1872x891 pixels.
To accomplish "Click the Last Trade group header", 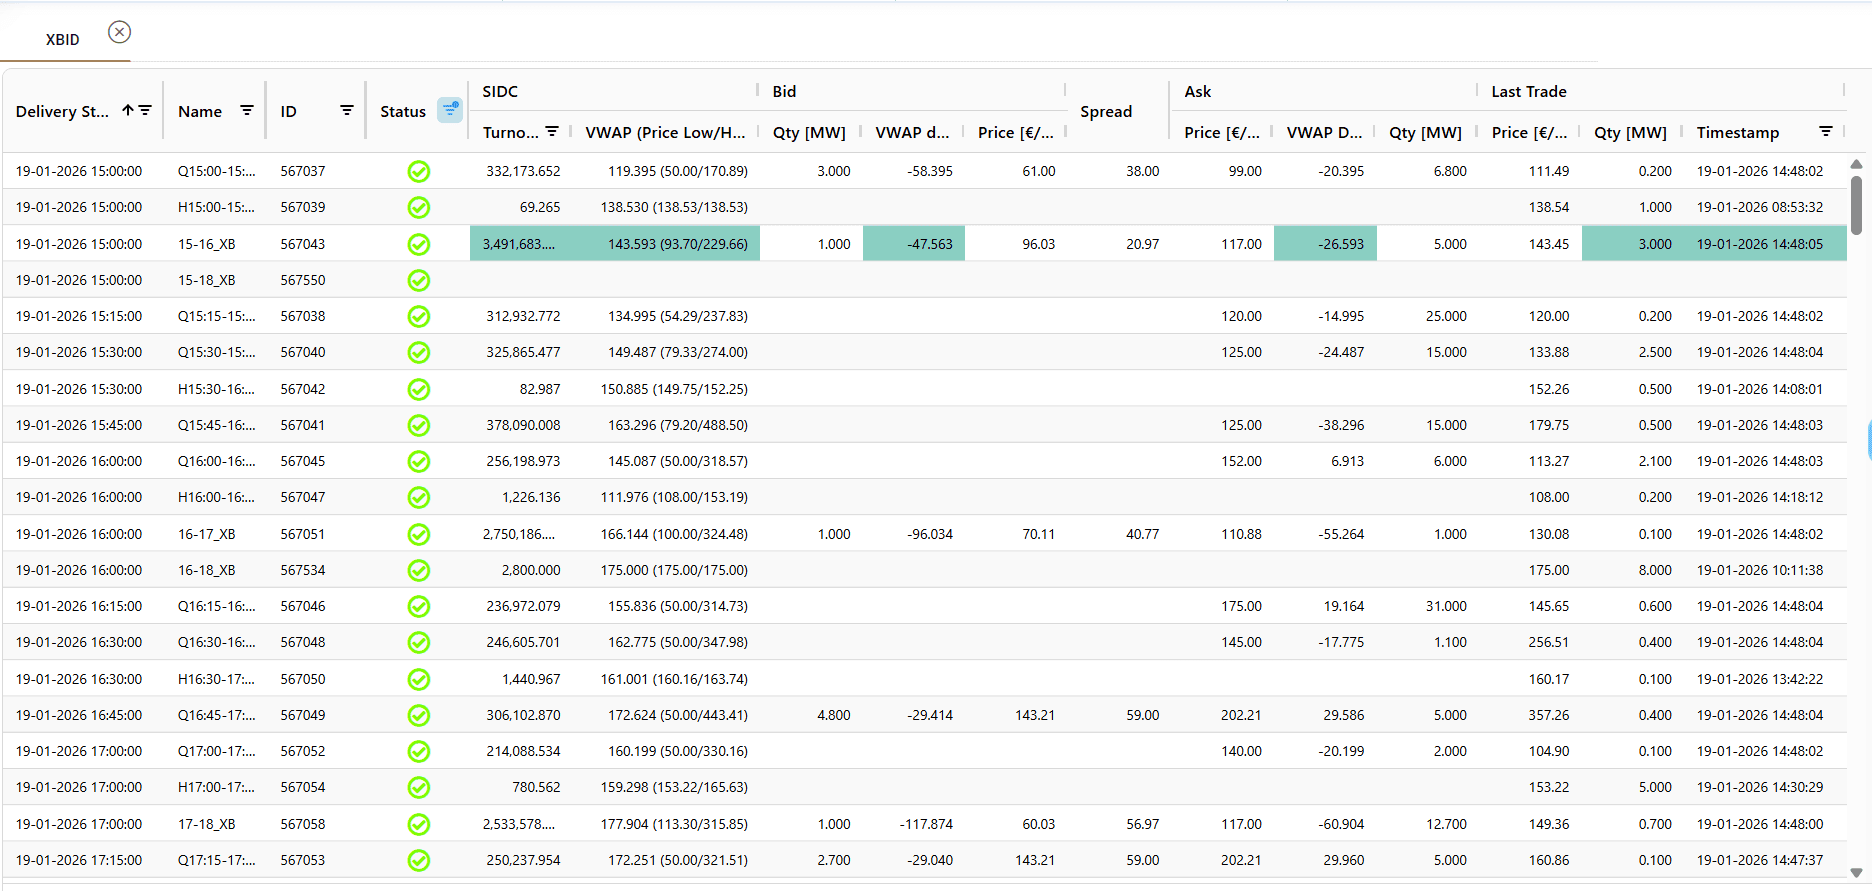I will (x=1528, y=91).
